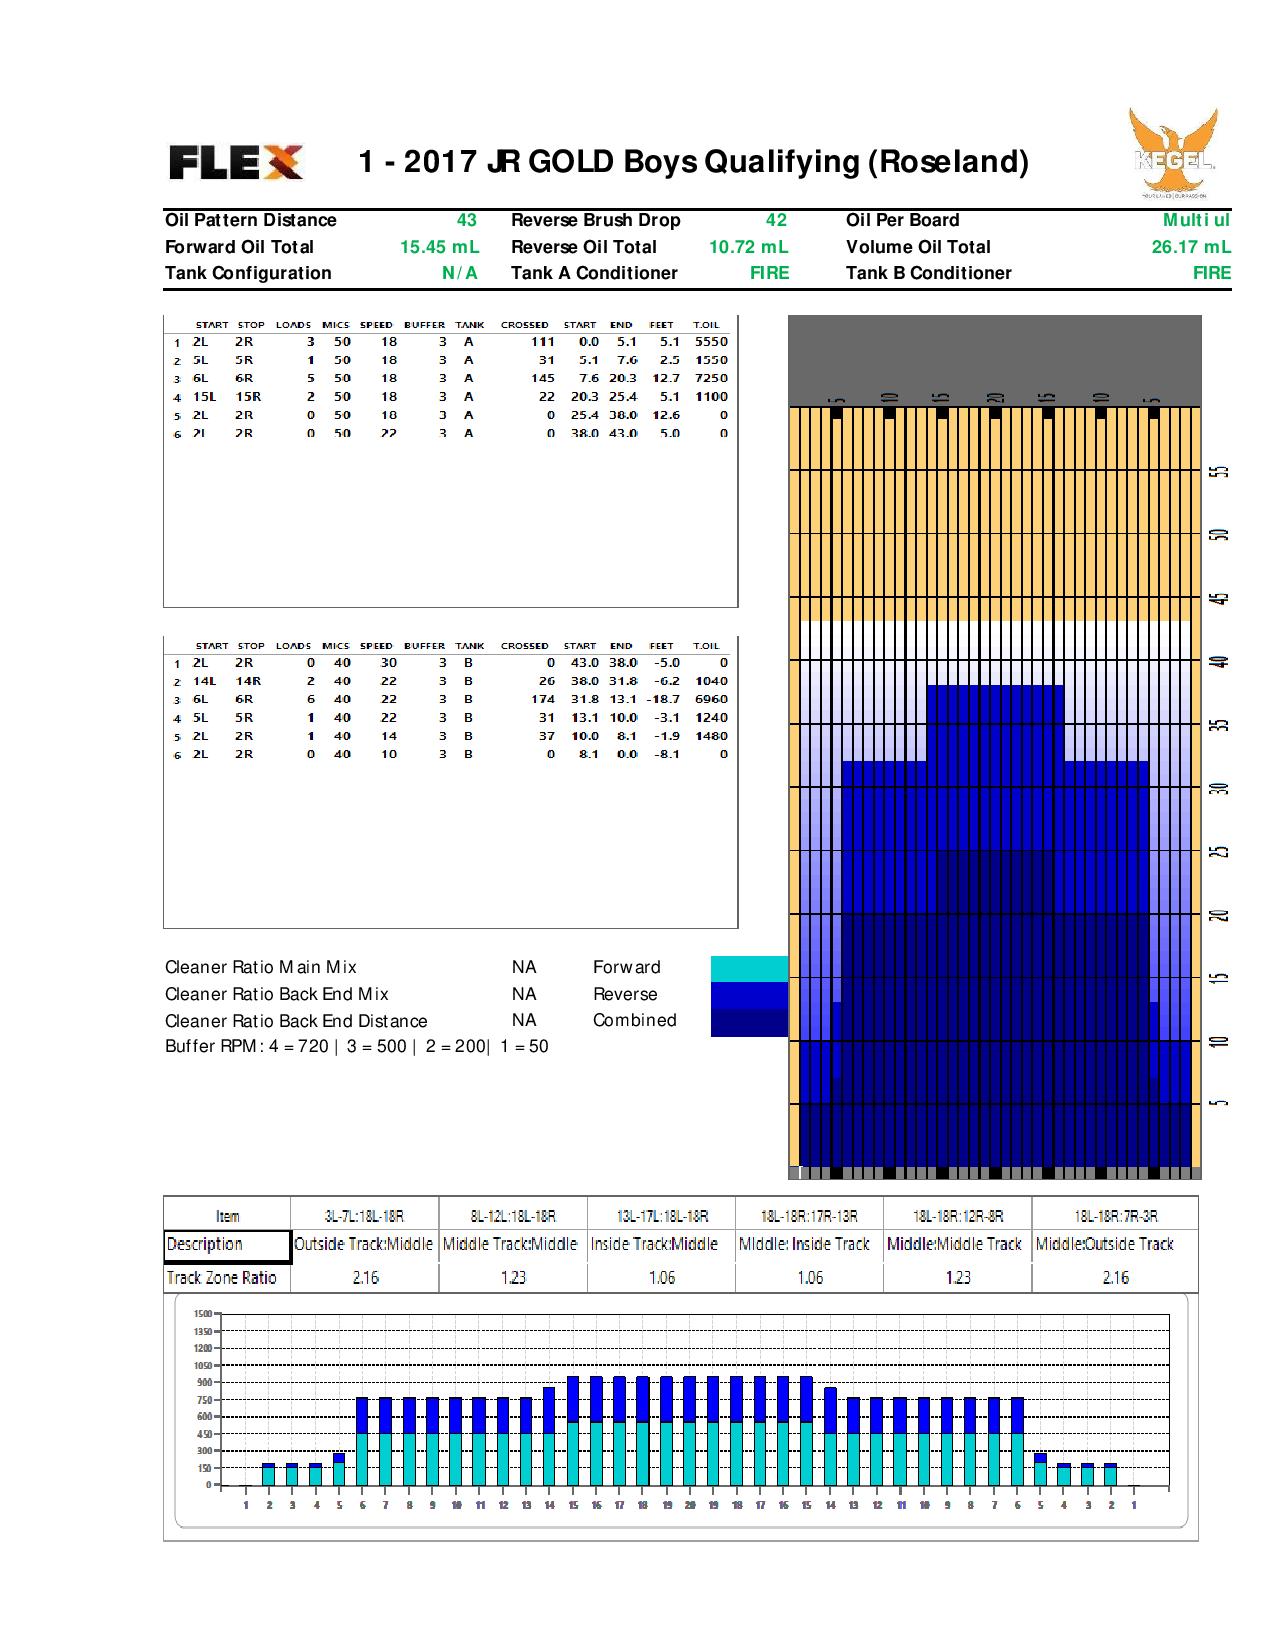Viewport: 1275px width, 1650px height.
Task: Click the Item header cell
Action: (x=228, y=1216)
